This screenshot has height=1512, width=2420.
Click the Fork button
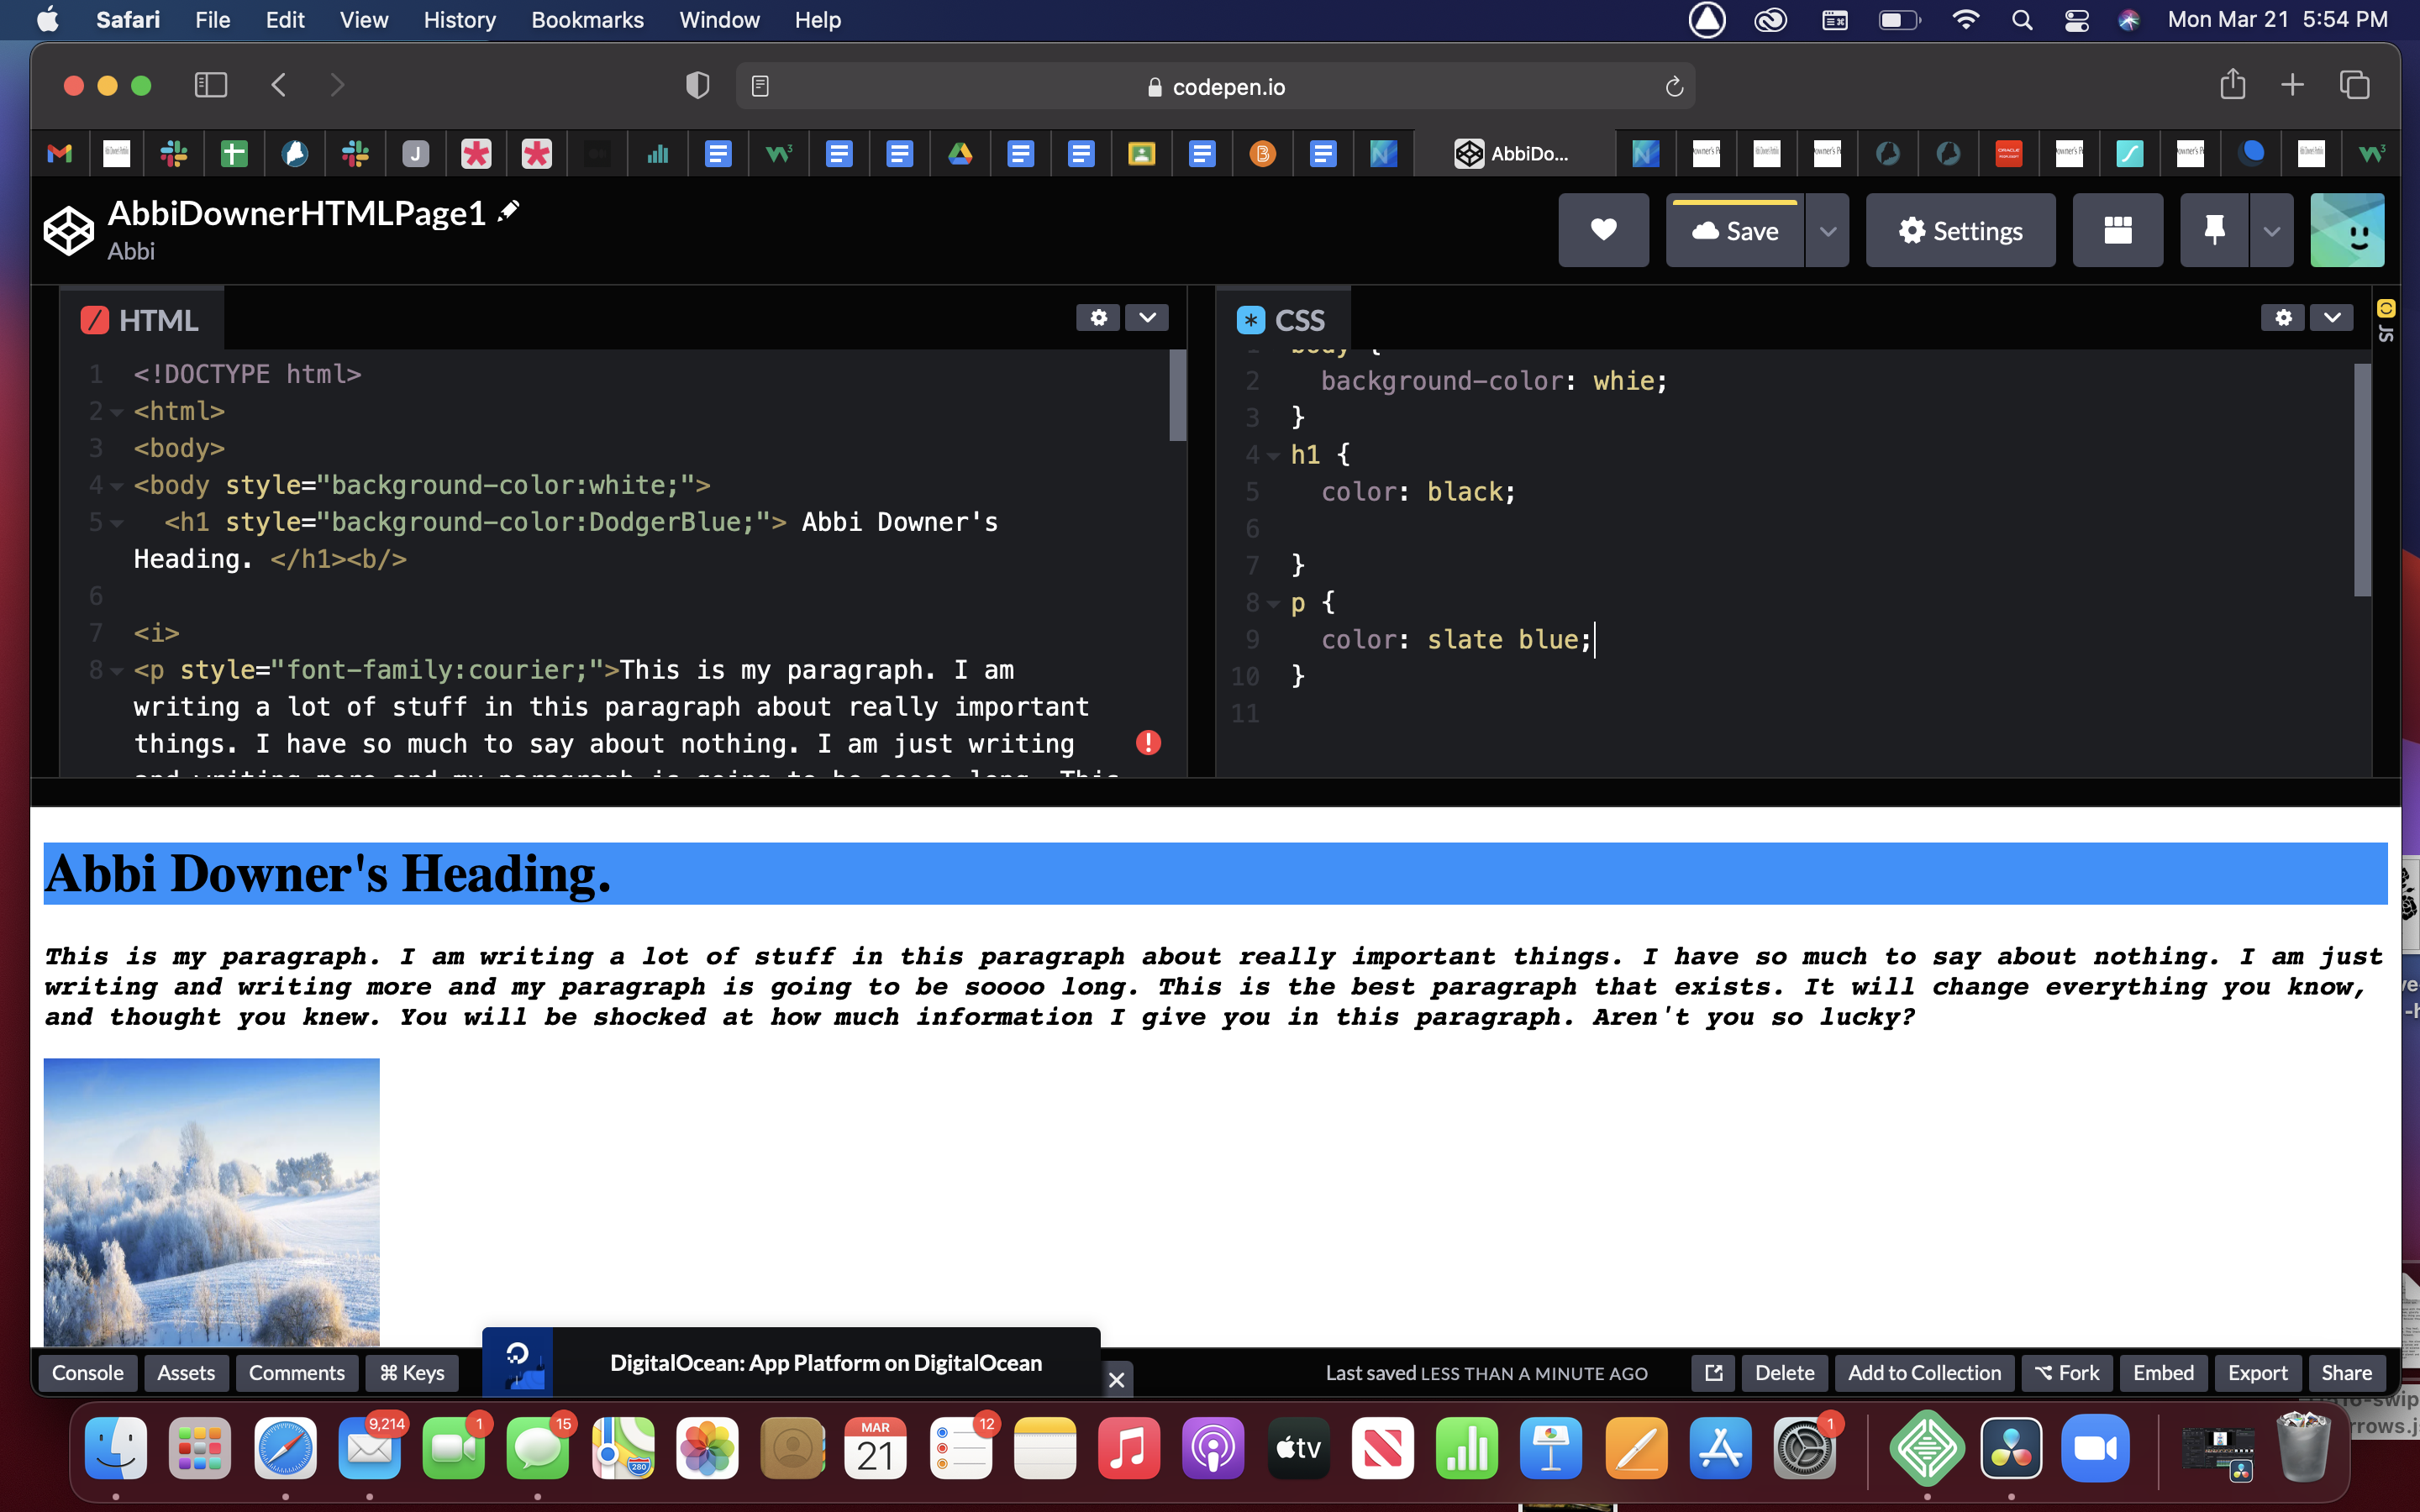click(x=2067, y=1373)
